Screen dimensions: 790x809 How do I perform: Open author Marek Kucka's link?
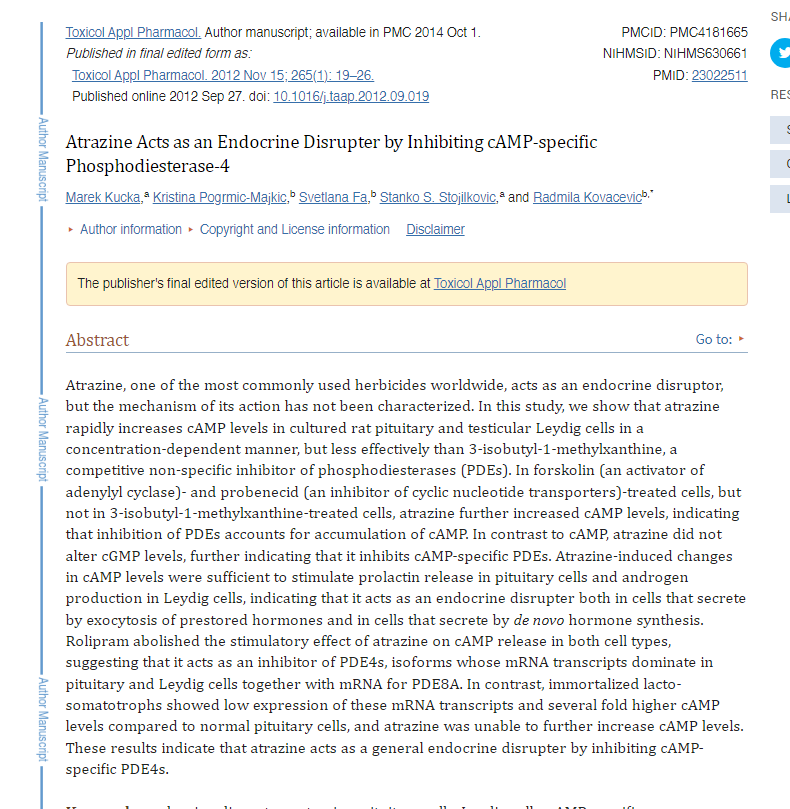[104, 197]
